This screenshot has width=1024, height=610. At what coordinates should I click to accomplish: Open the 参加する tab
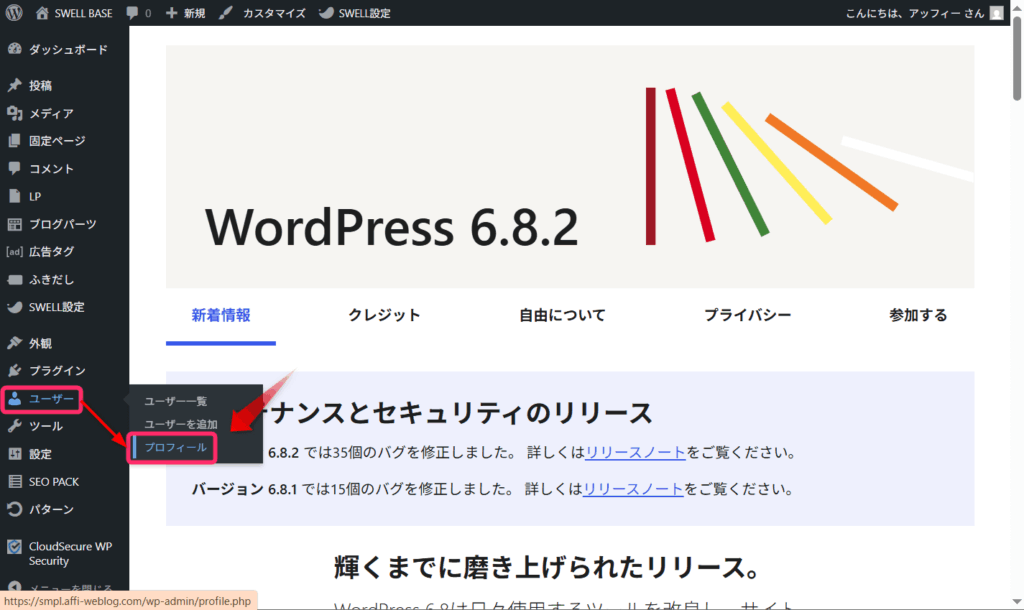[x=918, y=315]
